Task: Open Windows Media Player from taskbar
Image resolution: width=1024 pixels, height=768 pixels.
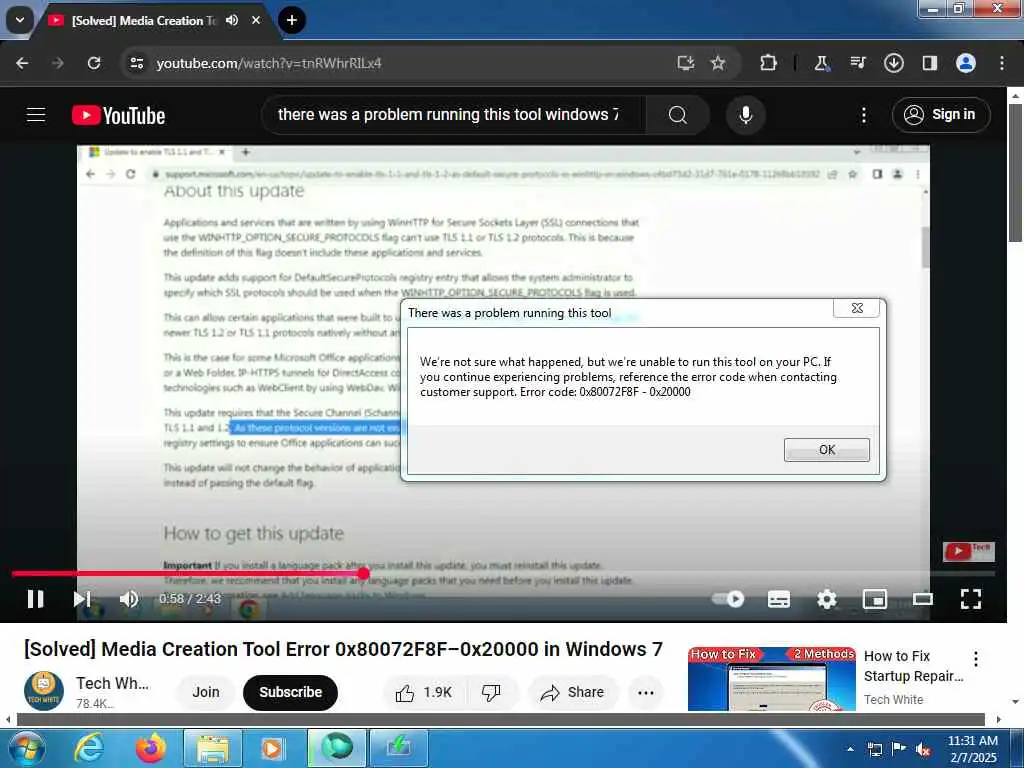Action: point(272,748)
